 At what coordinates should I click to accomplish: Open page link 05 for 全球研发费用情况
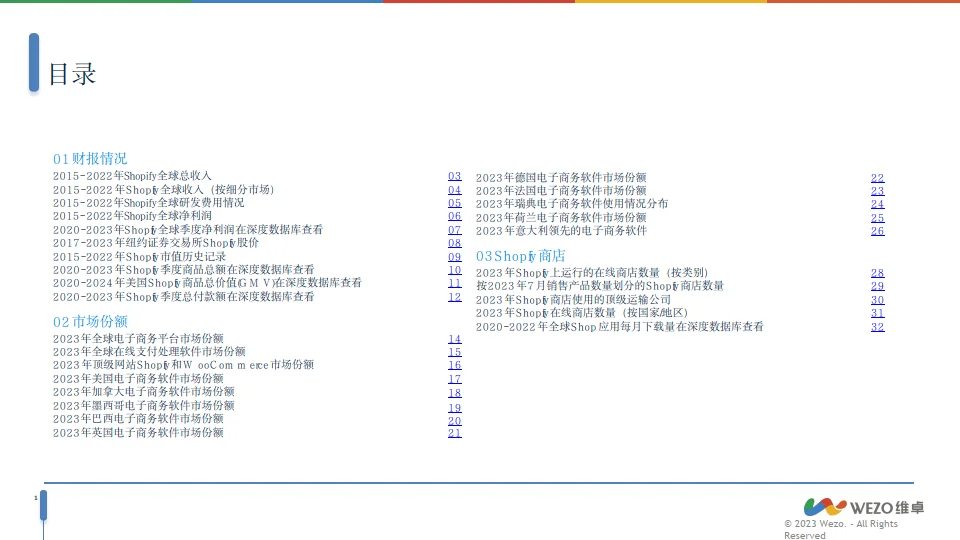[454, 203]
